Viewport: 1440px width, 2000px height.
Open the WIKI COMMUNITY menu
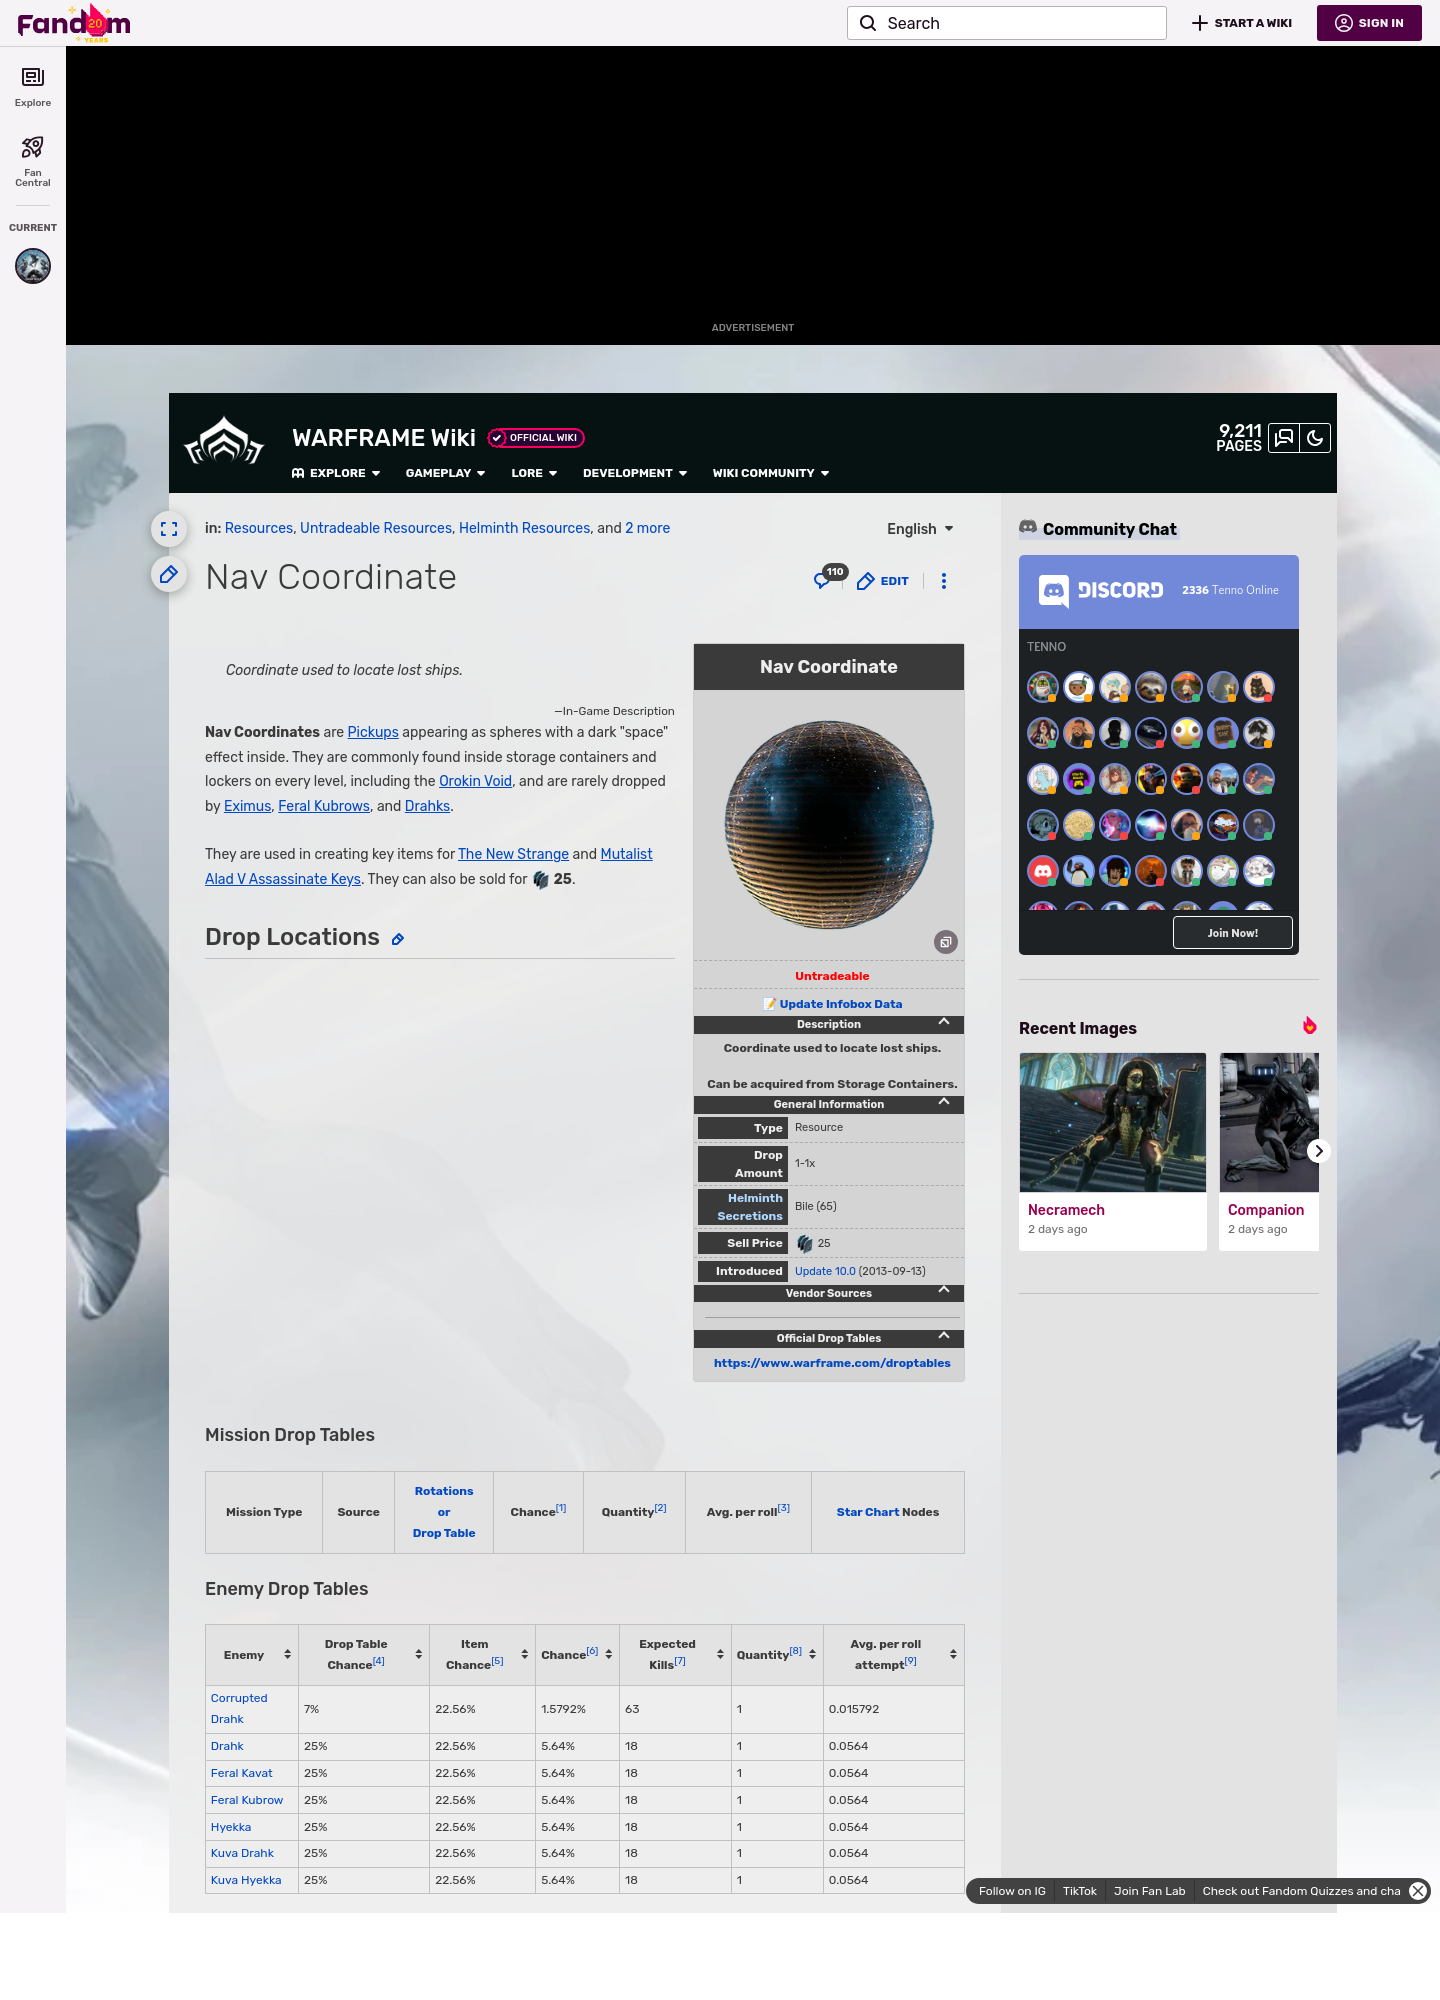pos(771,473)
